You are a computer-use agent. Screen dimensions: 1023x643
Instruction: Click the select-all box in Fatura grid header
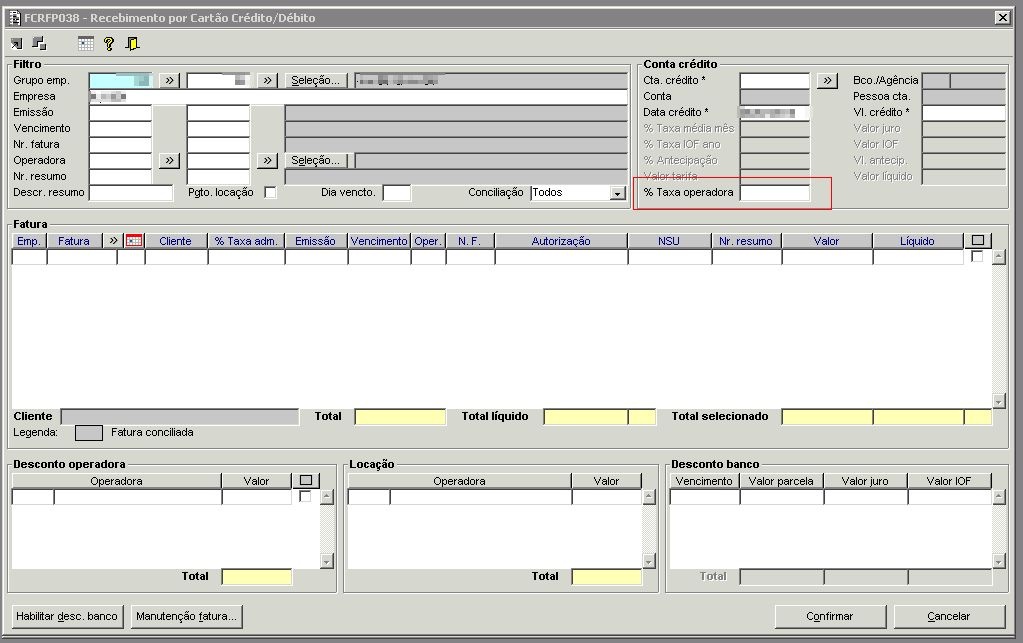pos(977,241)
